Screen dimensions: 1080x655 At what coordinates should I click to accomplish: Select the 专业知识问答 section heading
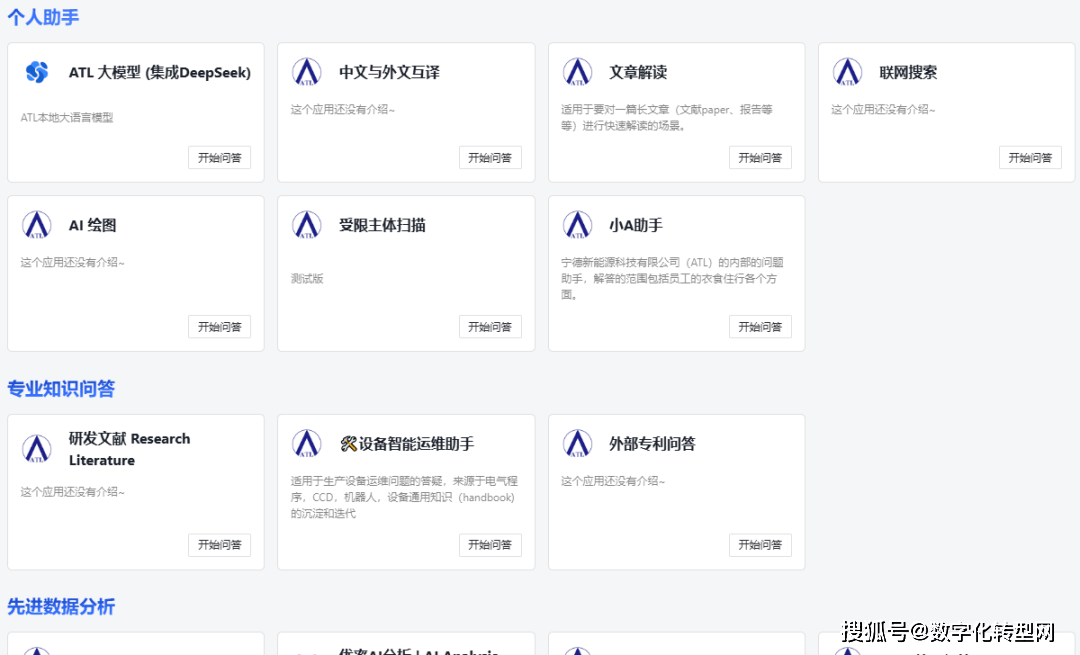pyautogui.click(x=61, y=389)
